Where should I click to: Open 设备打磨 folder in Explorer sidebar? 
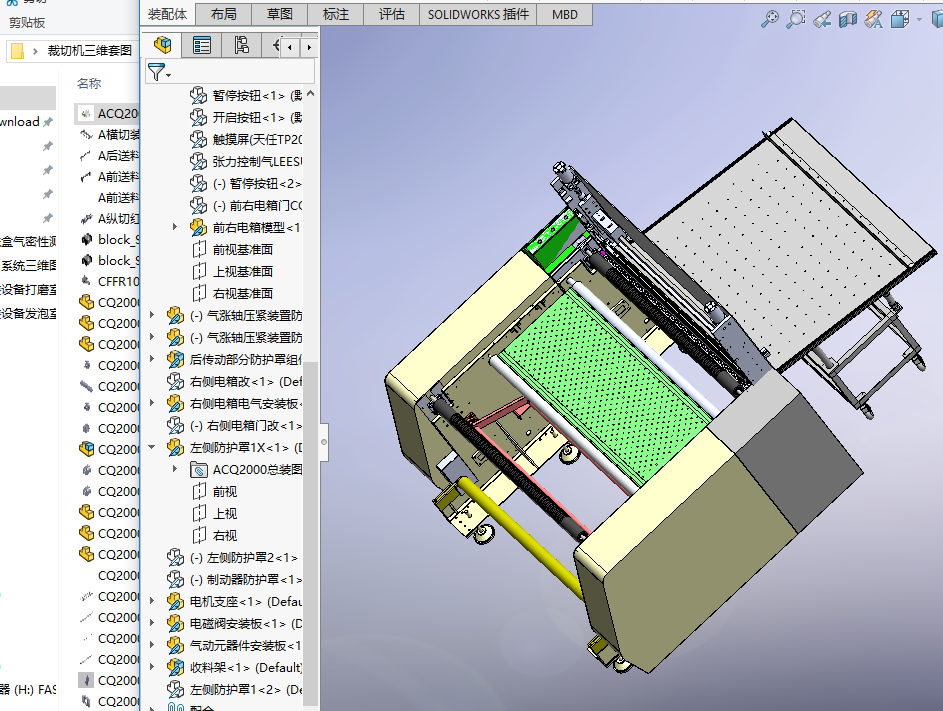tap(28, 289)
